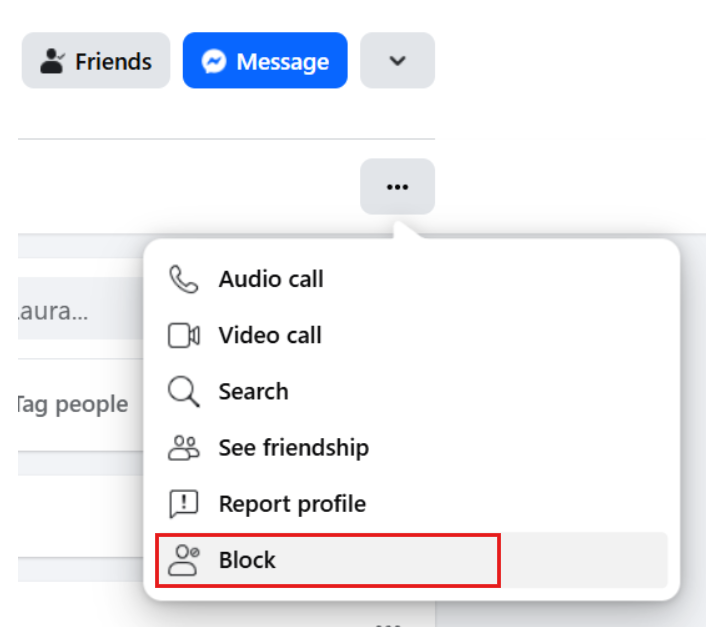
Task: Click the camera icon beside Video call
Action: pos(184,336)
